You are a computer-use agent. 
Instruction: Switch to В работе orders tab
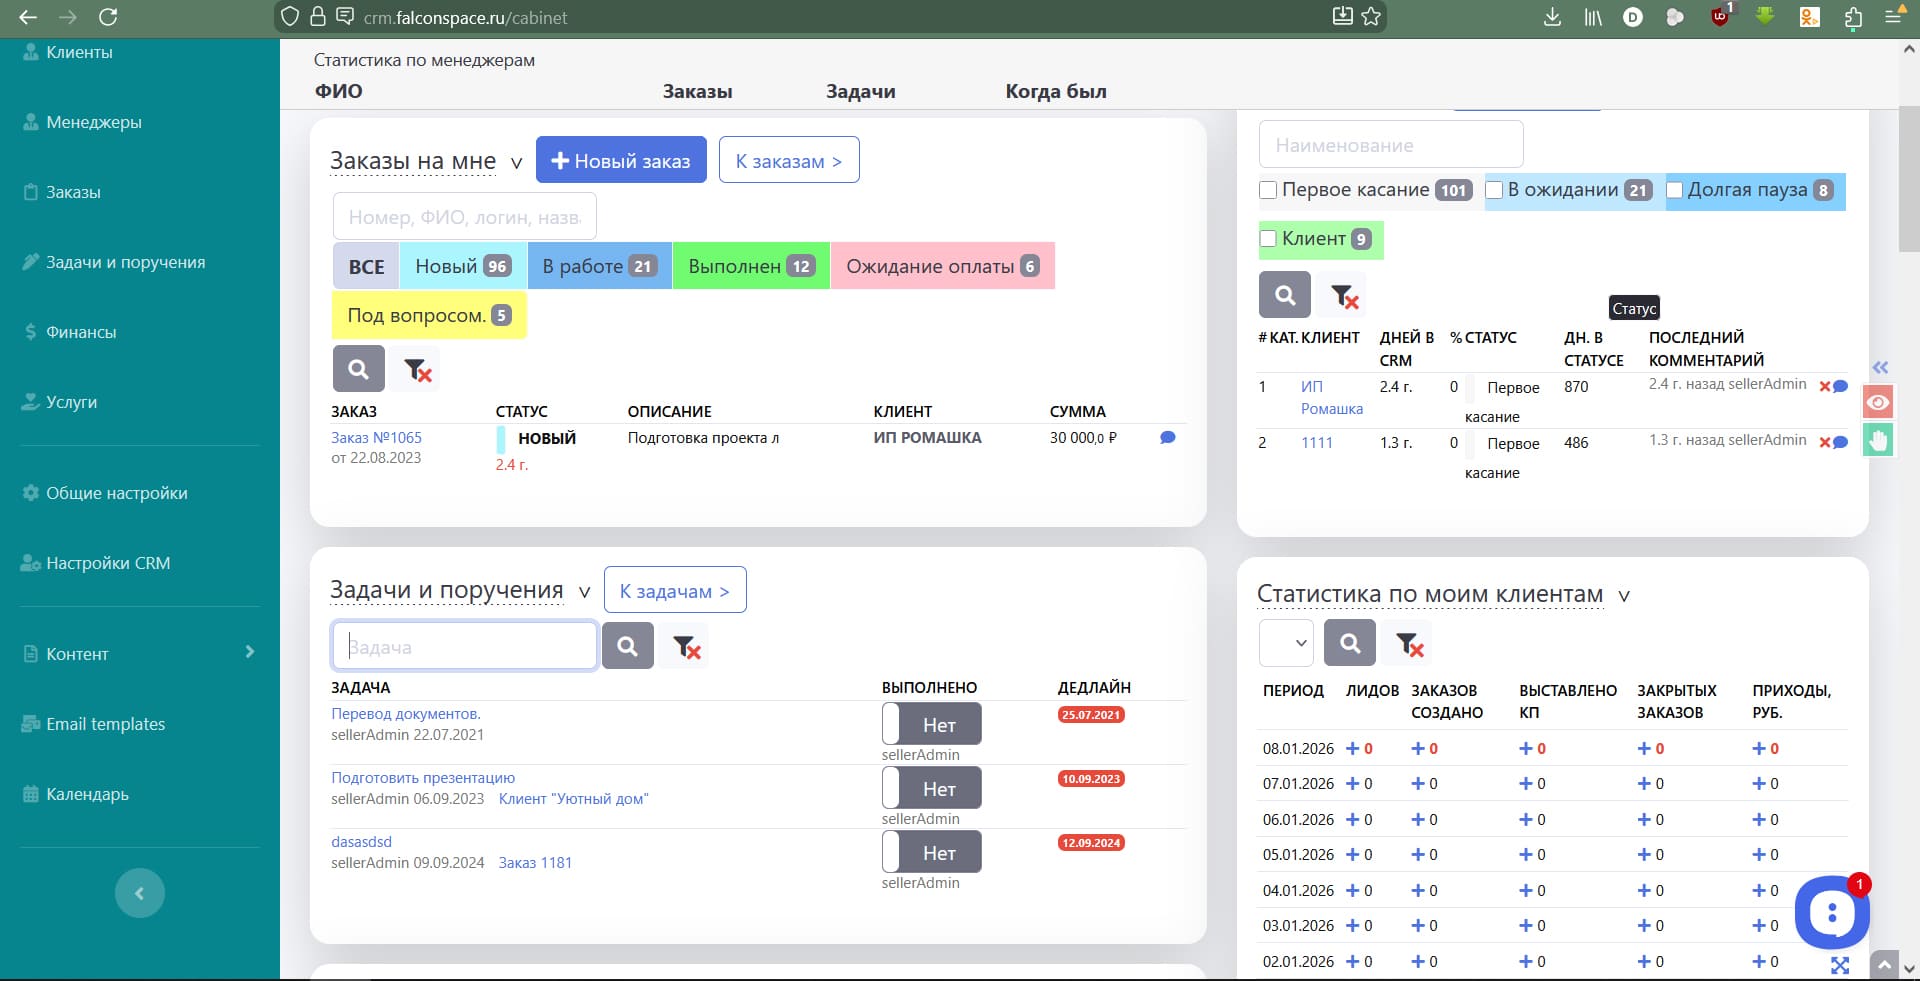[599, 266]
